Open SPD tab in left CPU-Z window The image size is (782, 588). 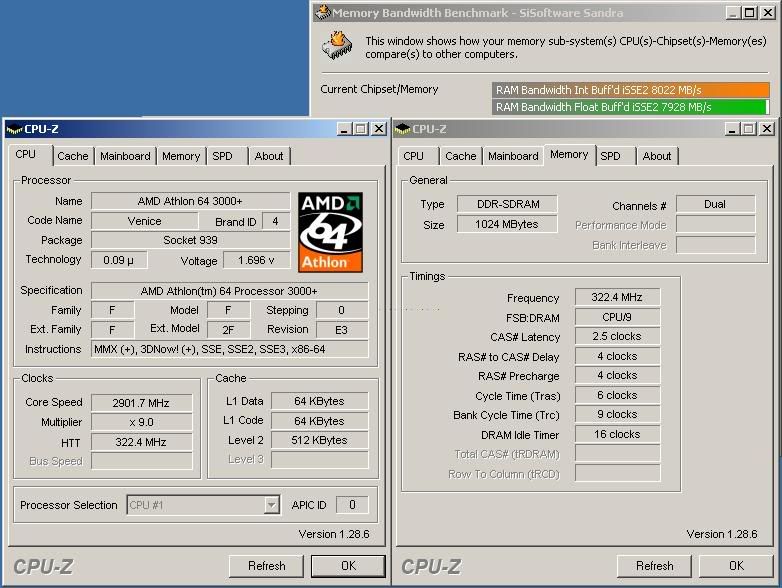tap(222, 156)
